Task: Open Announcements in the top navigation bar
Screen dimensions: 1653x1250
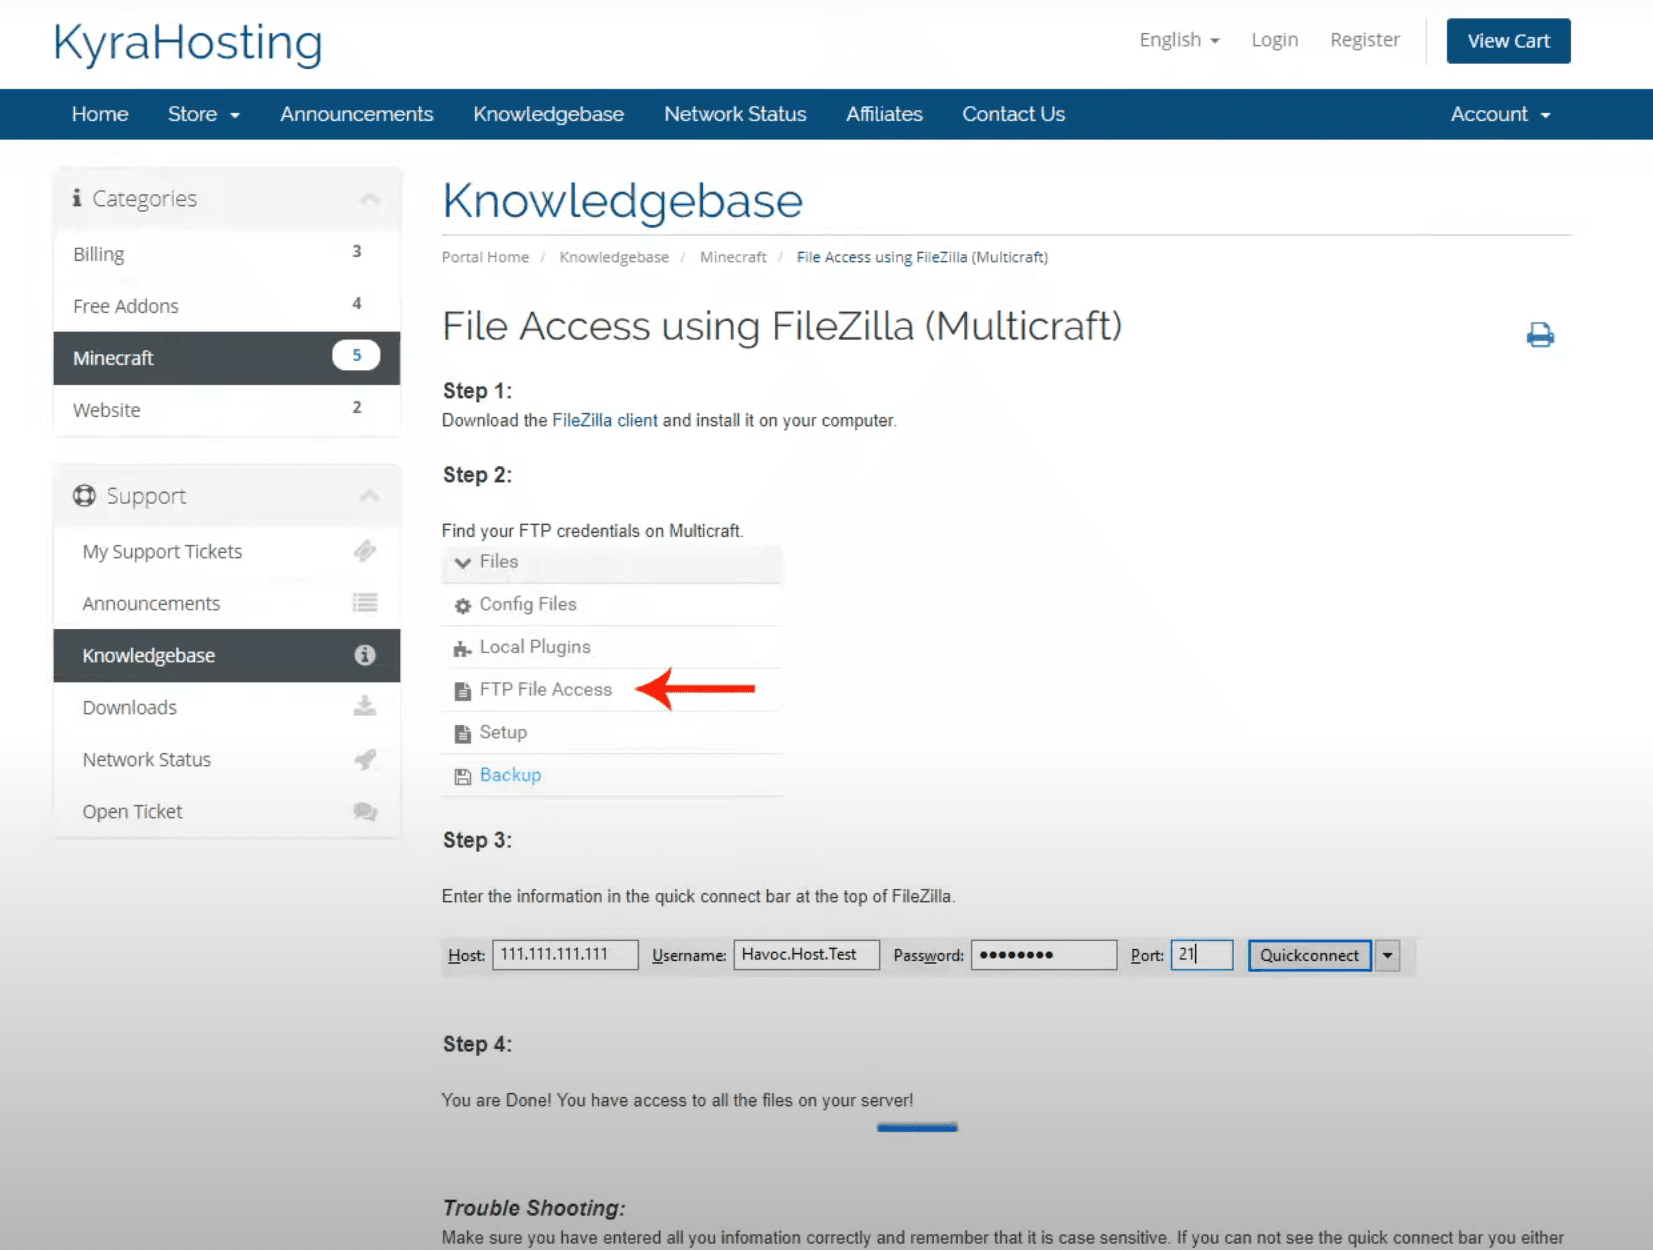Action: (357, 114)
